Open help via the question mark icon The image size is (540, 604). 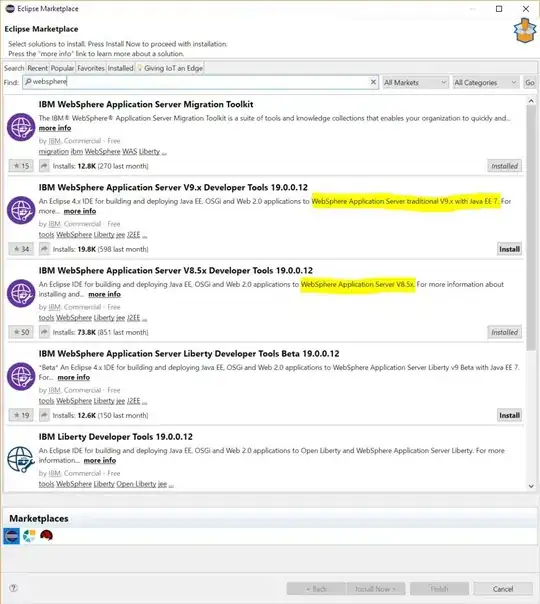coord(13,588)
